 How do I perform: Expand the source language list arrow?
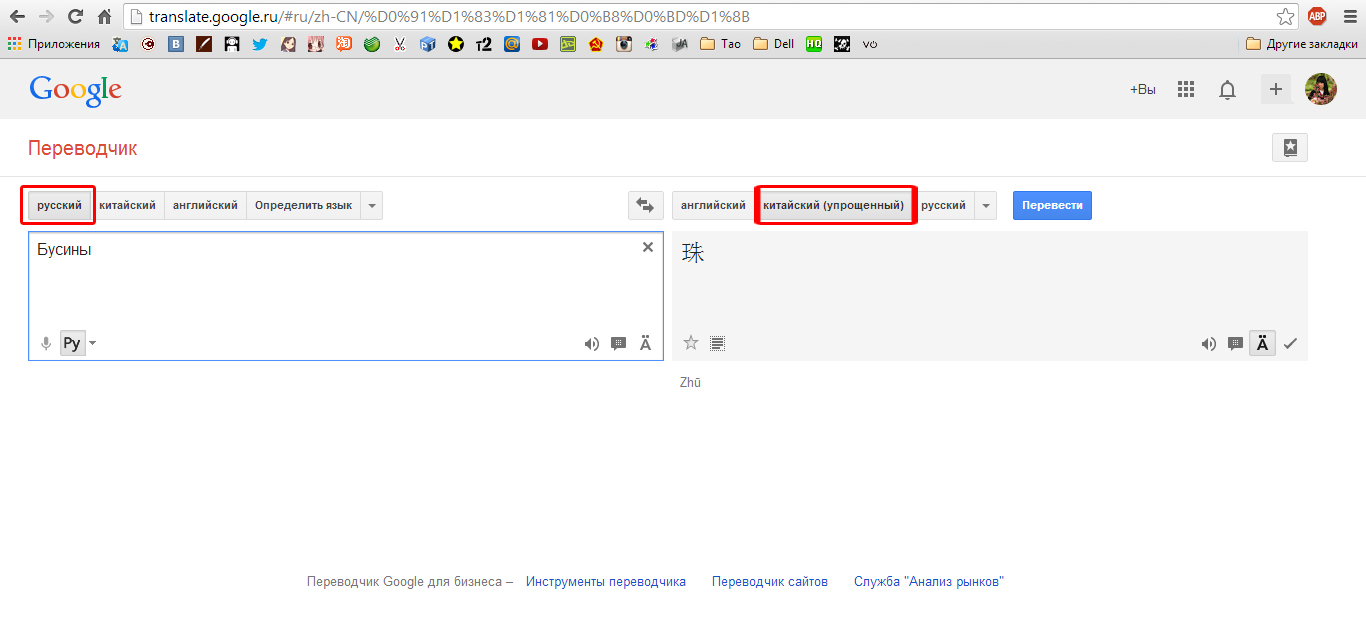372,205
